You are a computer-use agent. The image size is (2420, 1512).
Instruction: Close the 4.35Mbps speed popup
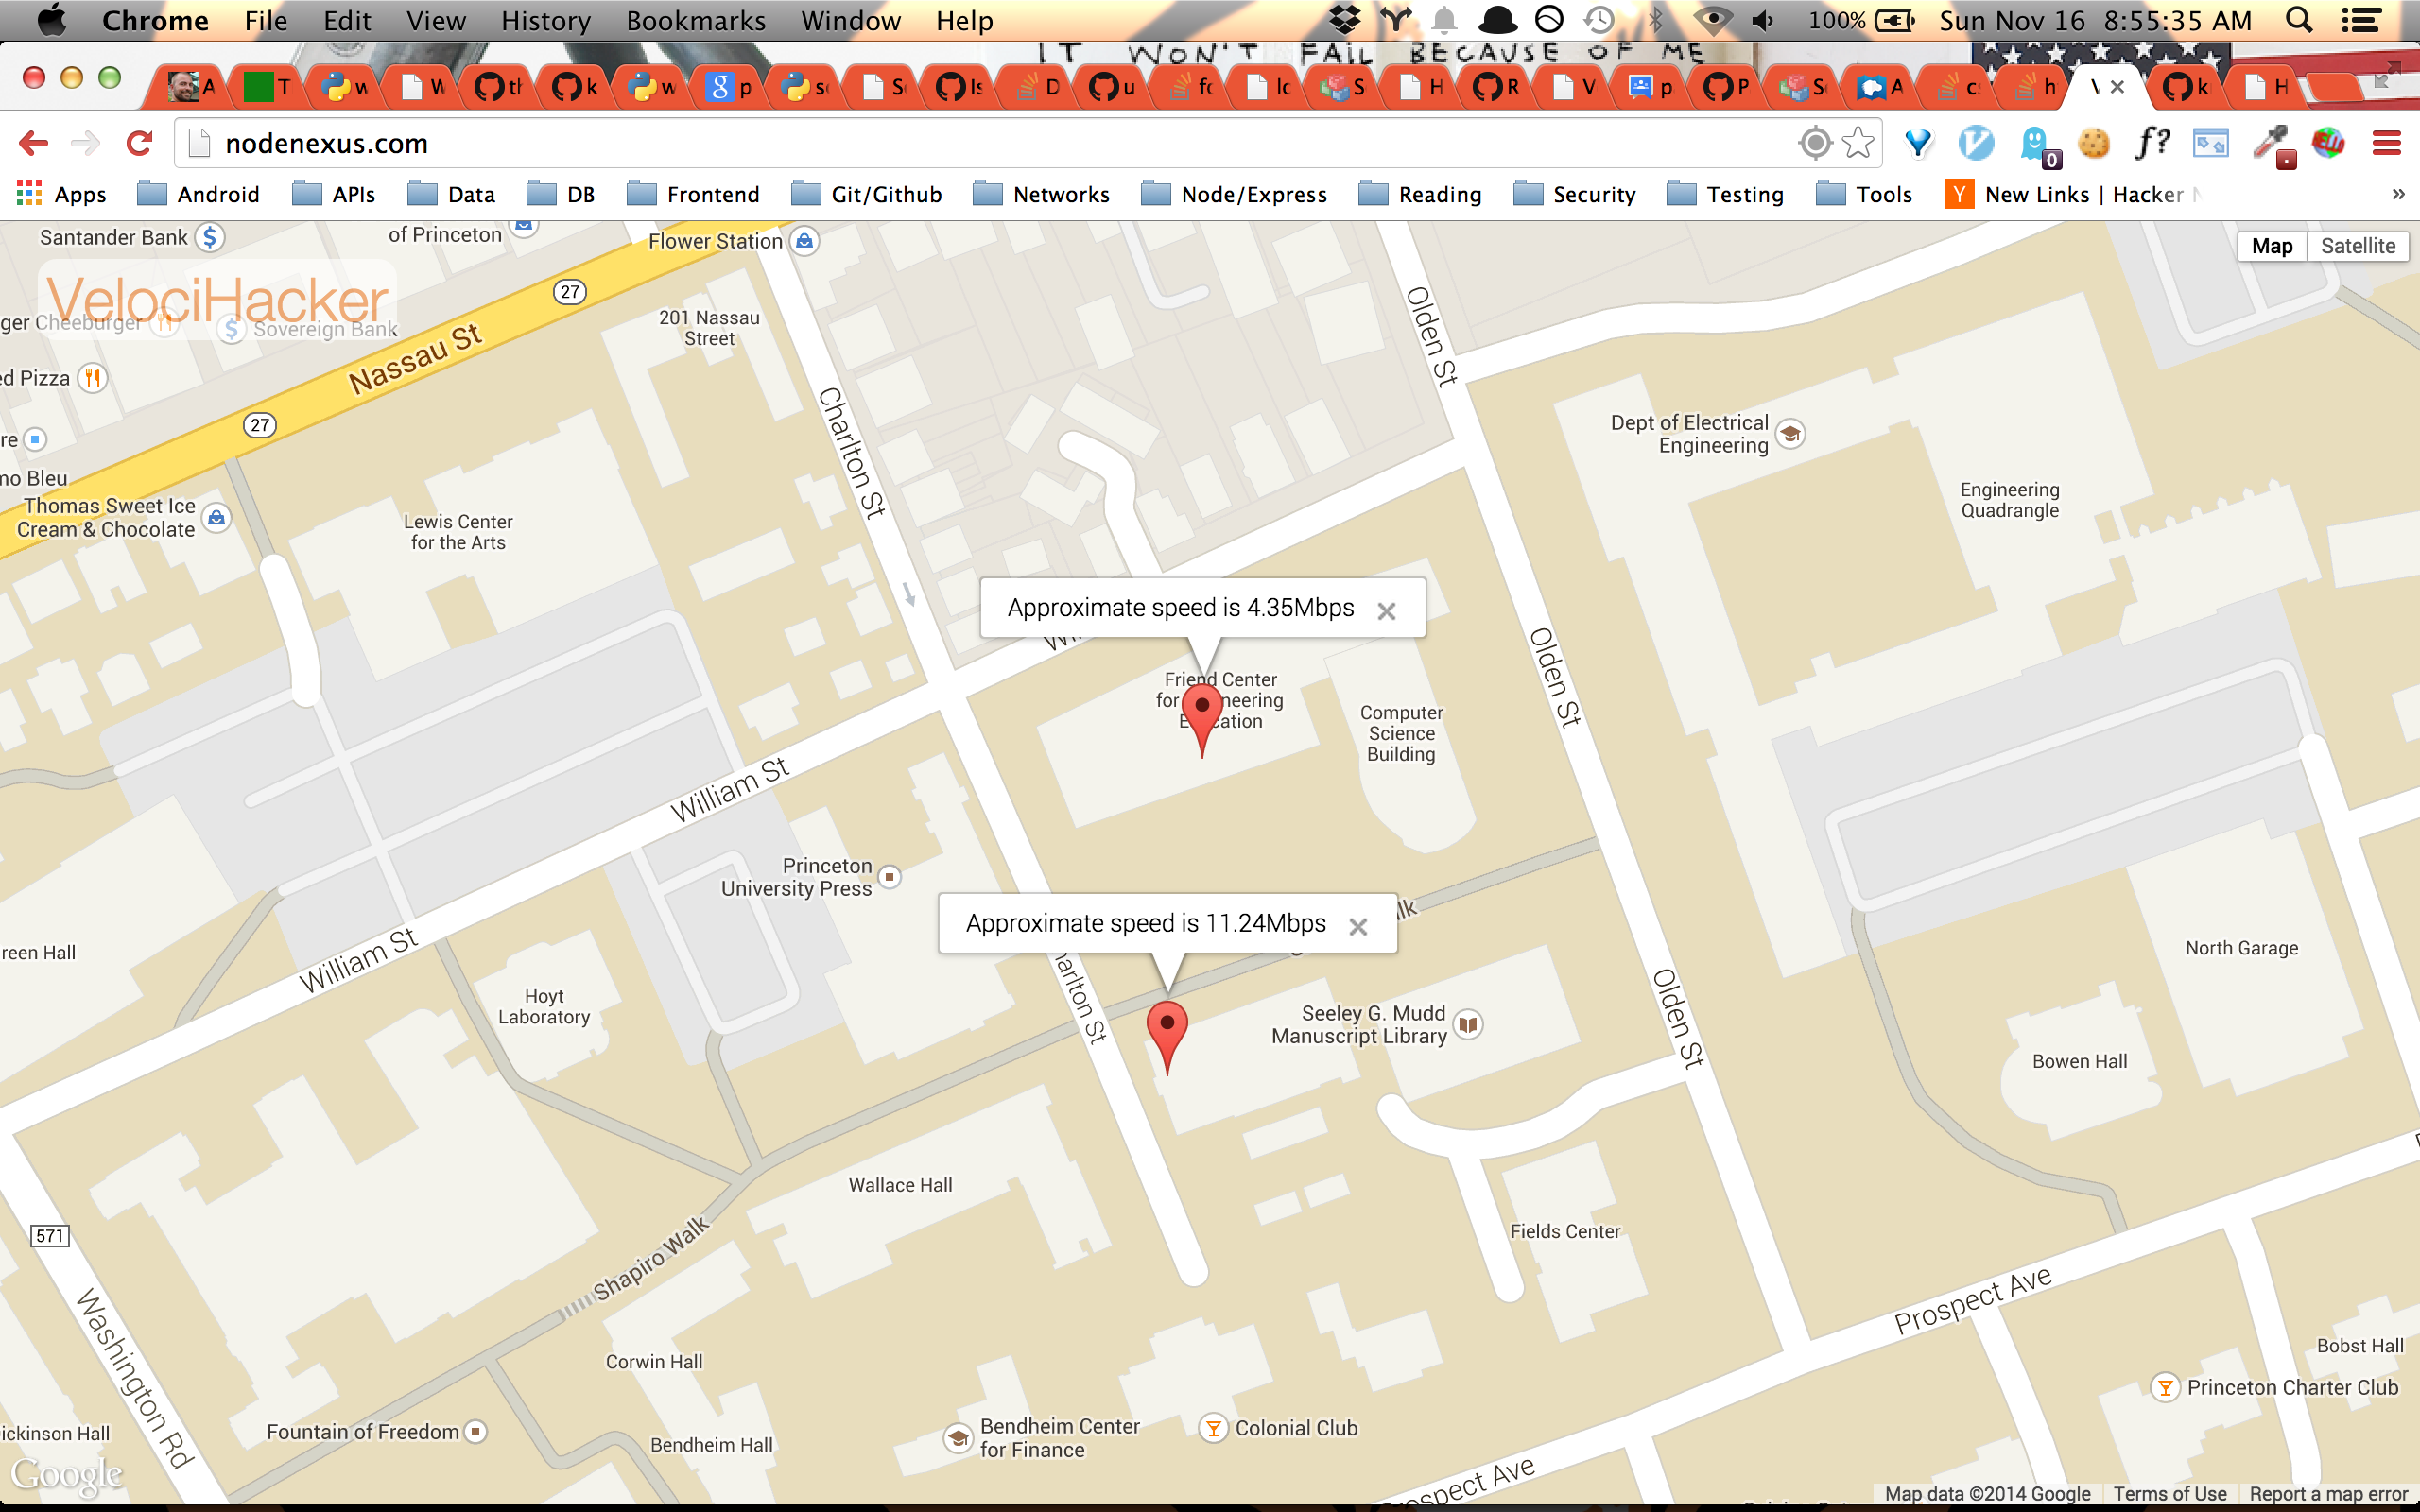click(1386, 611)
